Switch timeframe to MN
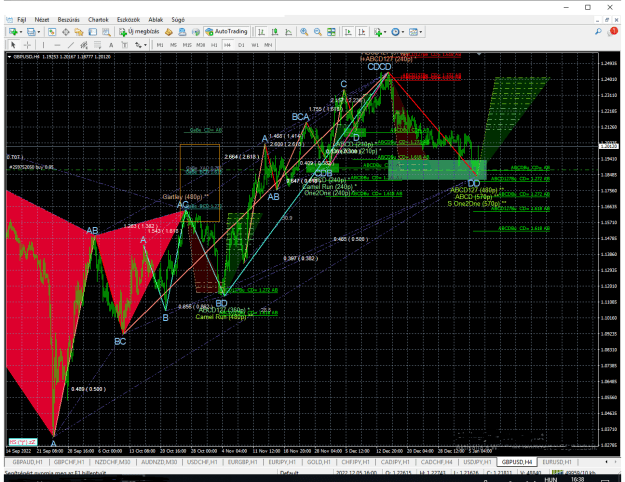Image resolution: width=625 pixels, height=482 pixels. 268,45
